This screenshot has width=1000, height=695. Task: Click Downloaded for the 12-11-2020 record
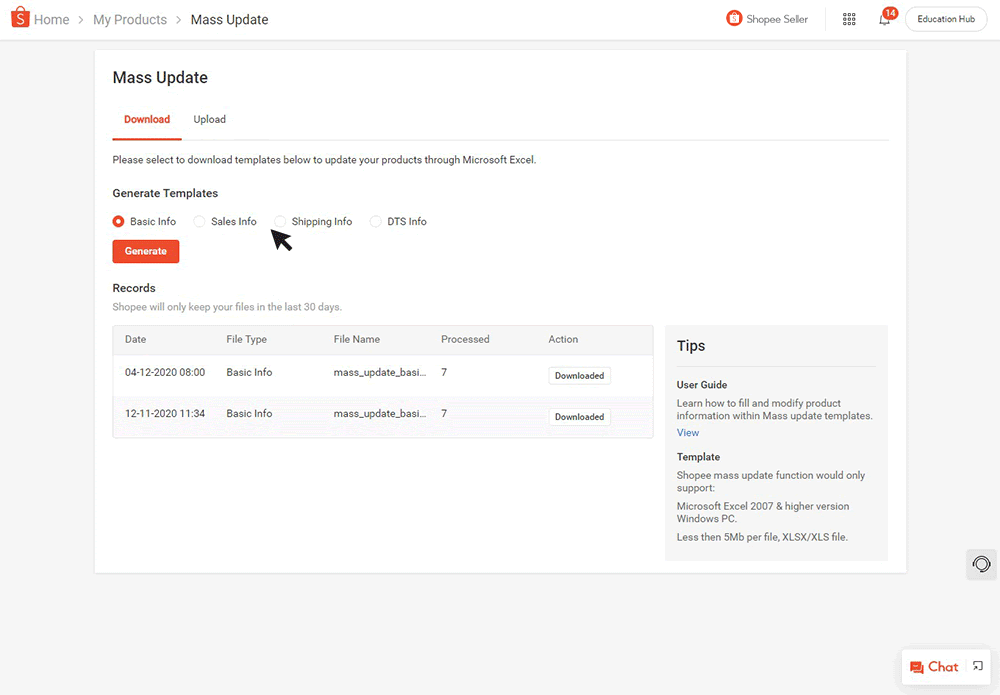[579, 416]
